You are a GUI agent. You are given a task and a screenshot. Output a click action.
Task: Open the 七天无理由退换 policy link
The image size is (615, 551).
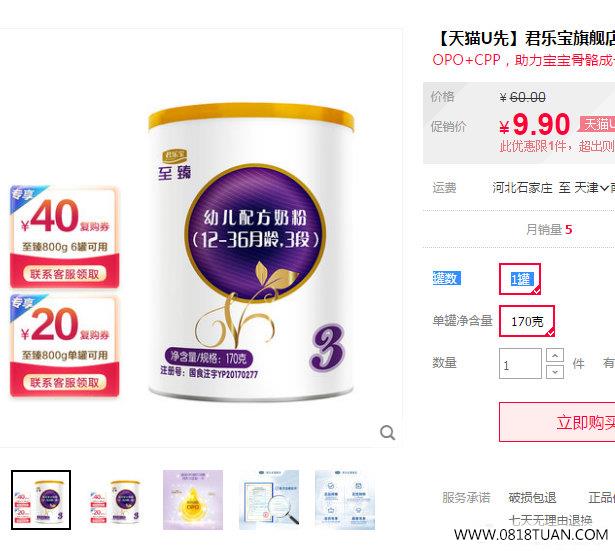pos(550,520)
